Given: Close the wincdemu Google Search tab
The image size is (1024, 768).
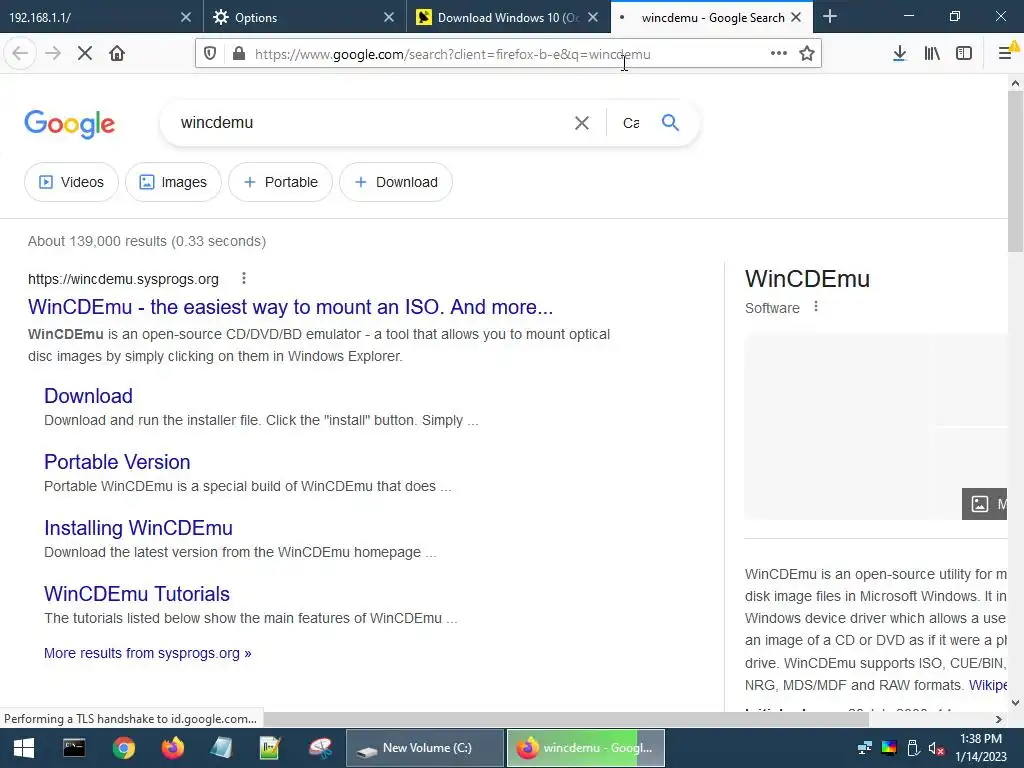Looking at the screenshot, I should [796, 17].
